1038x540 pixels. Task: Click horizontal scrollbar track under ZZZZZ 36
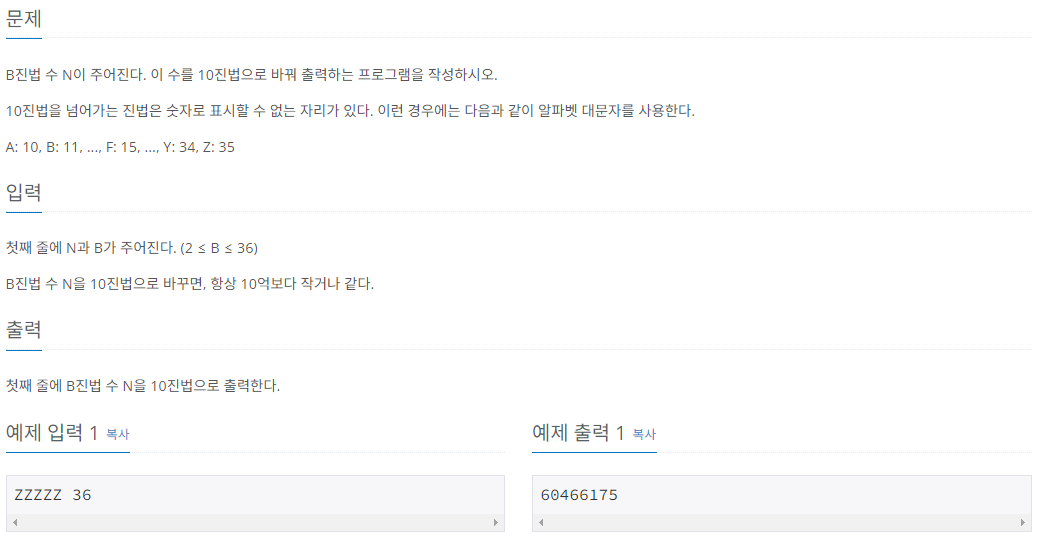click(256, 523)
